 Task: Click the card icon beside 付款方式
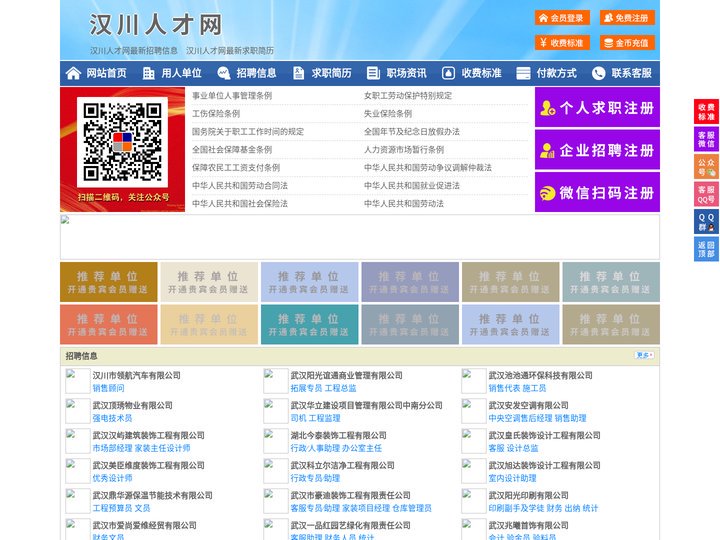pyautogui.click(x=523, y=73)
